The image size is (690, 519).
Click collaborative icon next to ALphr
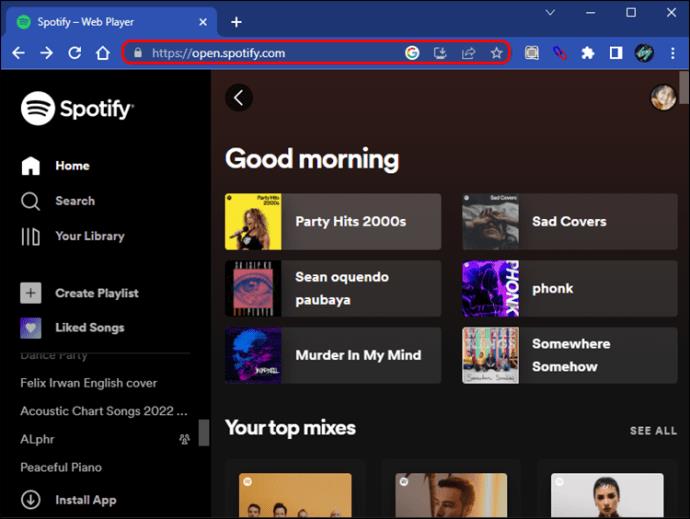click(x=184, y=439)
